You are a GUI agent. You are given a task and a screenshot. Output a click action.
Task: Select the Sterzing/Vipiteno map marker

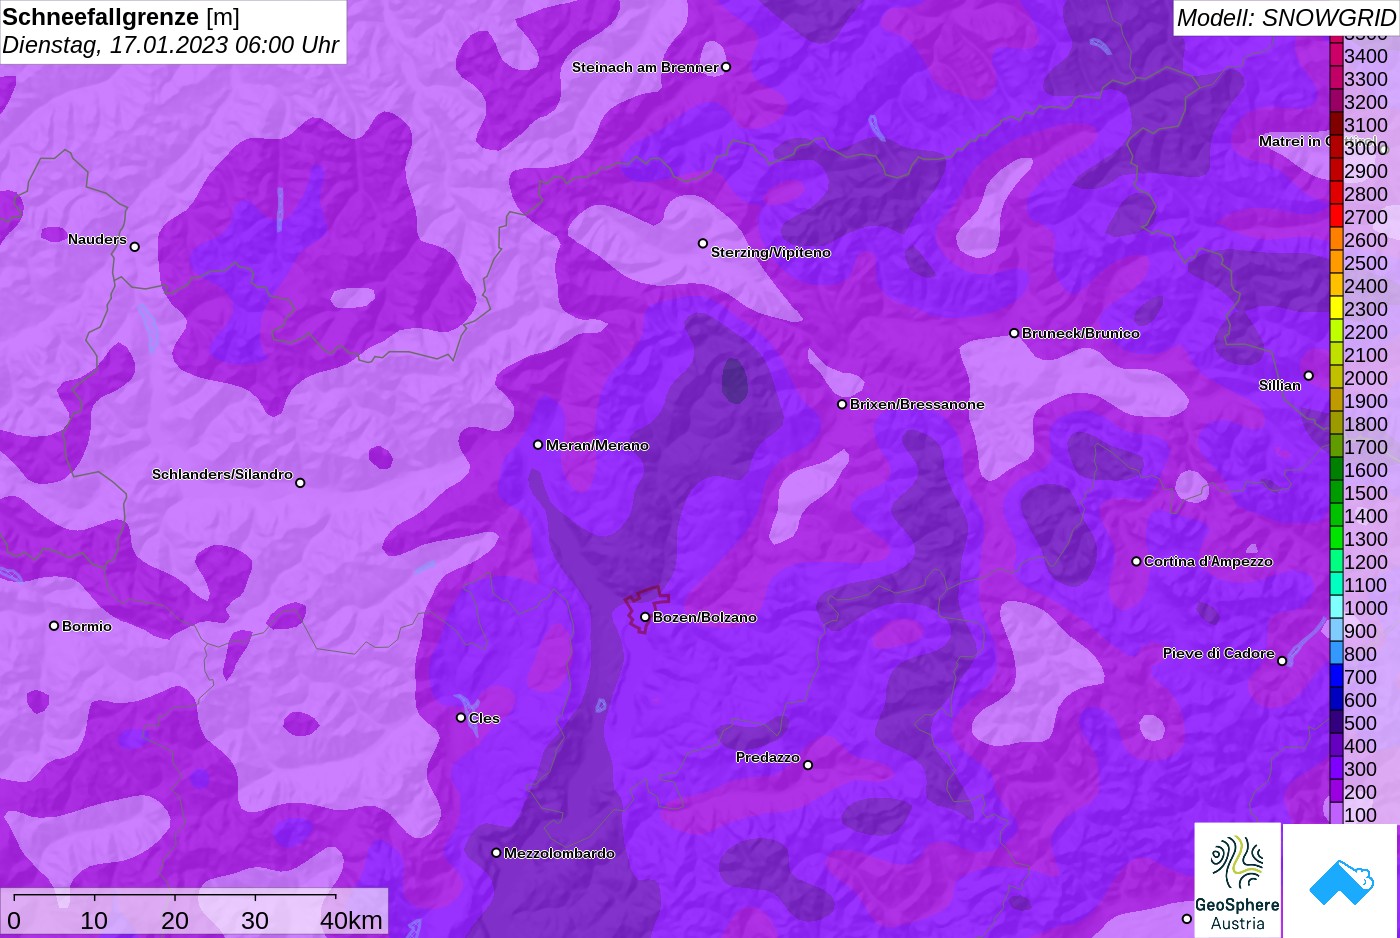[x=703, y=243]
